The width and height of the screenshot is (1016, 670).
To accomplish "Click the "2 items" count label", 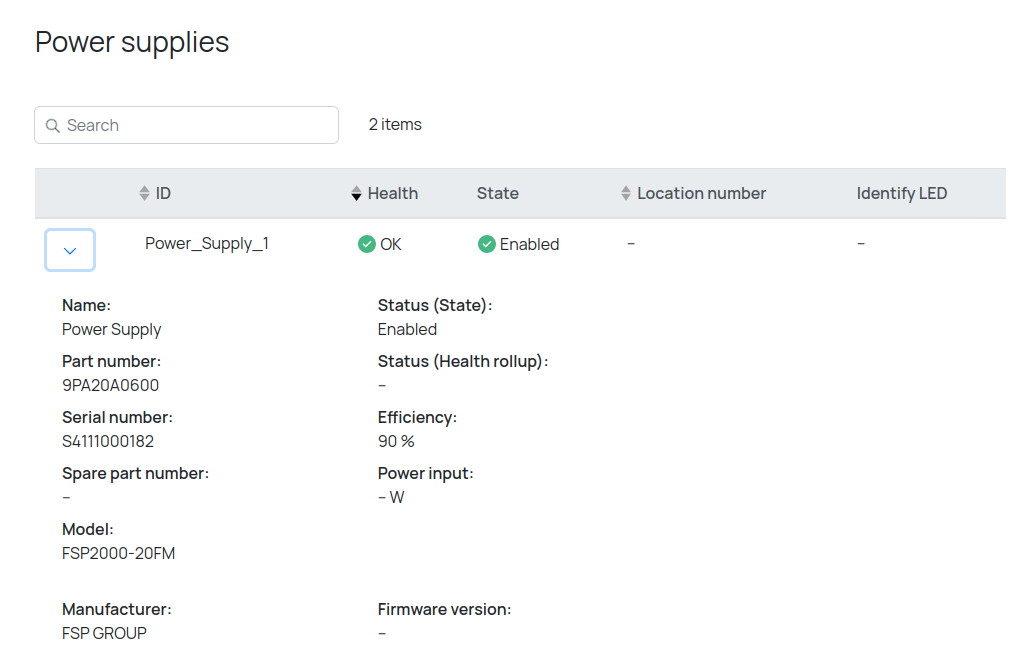I will pyautogui.click(x=395, y=125).
